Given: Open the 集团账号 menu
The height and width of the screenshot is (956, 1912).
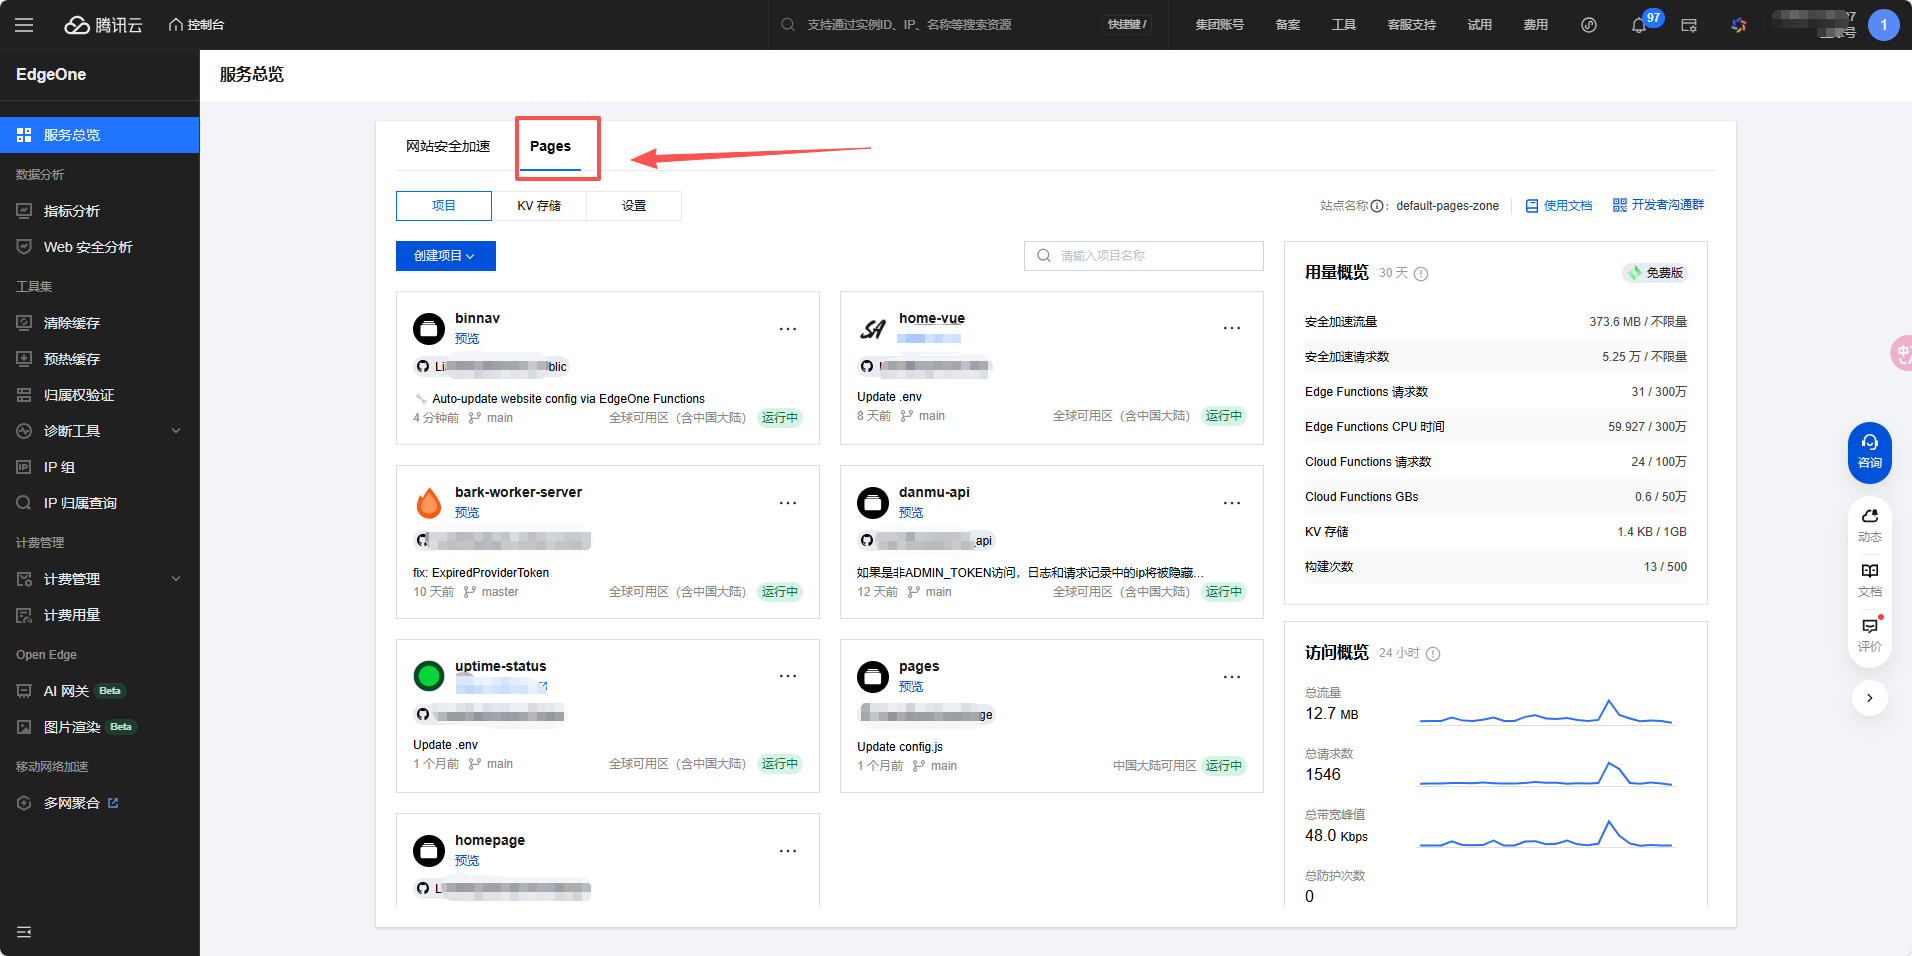Looking at the screenshot, I should [1219, 25].
